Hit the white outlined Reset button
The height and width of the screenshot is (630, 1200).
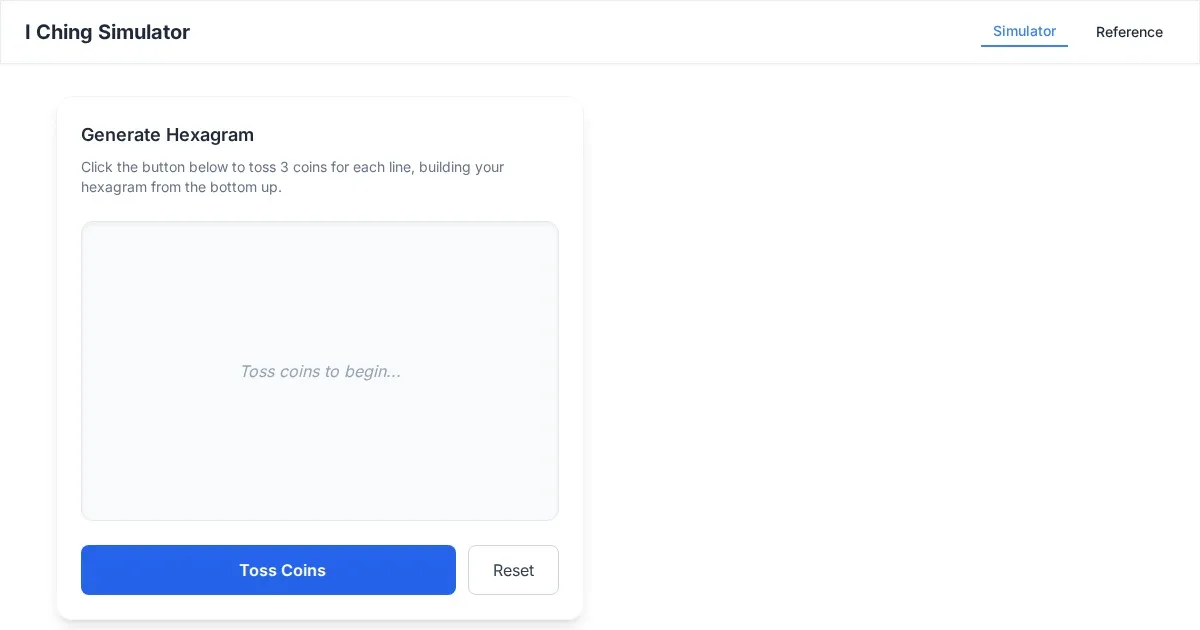513,570
